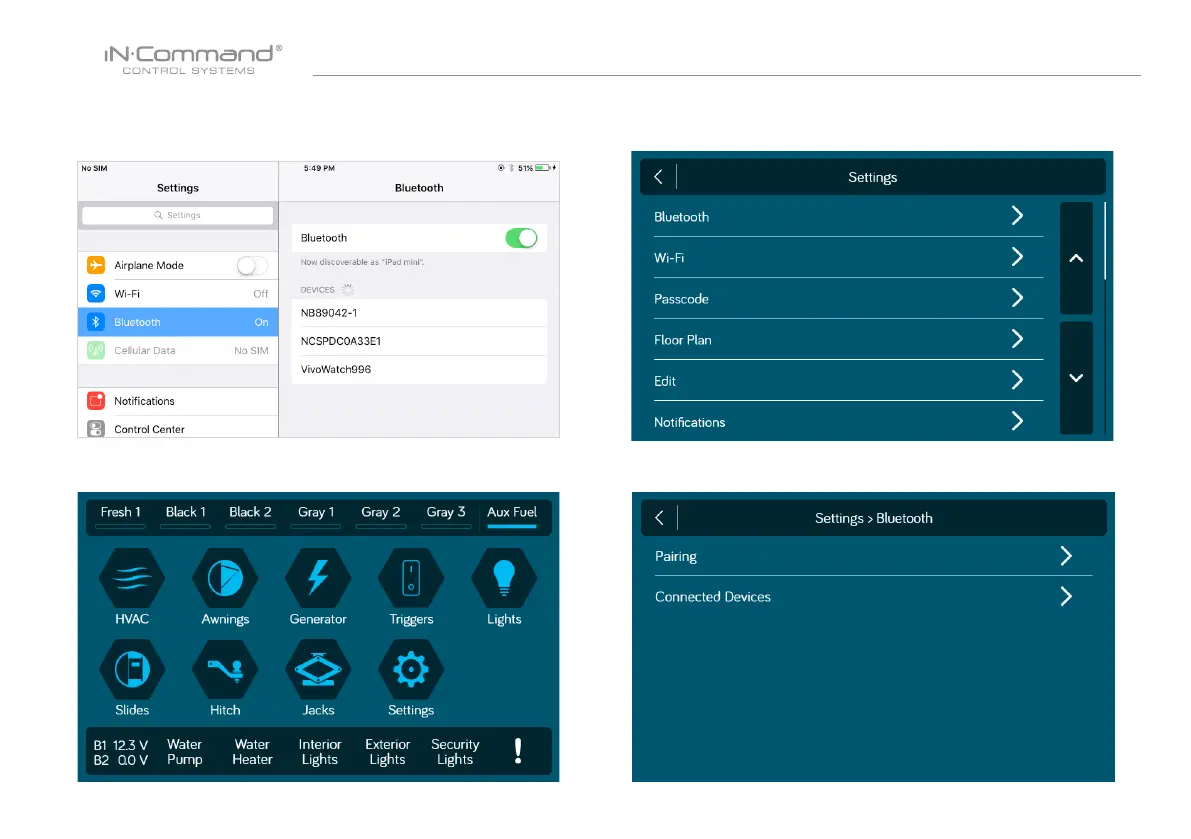Turn off the iPad Bluetooth switch
This screenshot has height=839, width=1191.
pyautogui.click(x=521, y=238)
